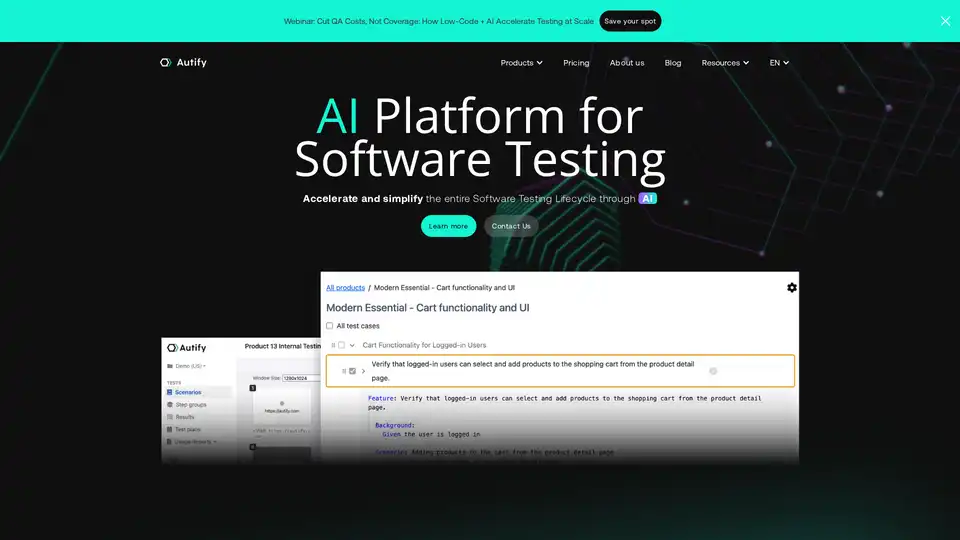960x540 pixels.
Task: Uncheck the highlighted Verify logged-in users test case
Action: point(352,371)
